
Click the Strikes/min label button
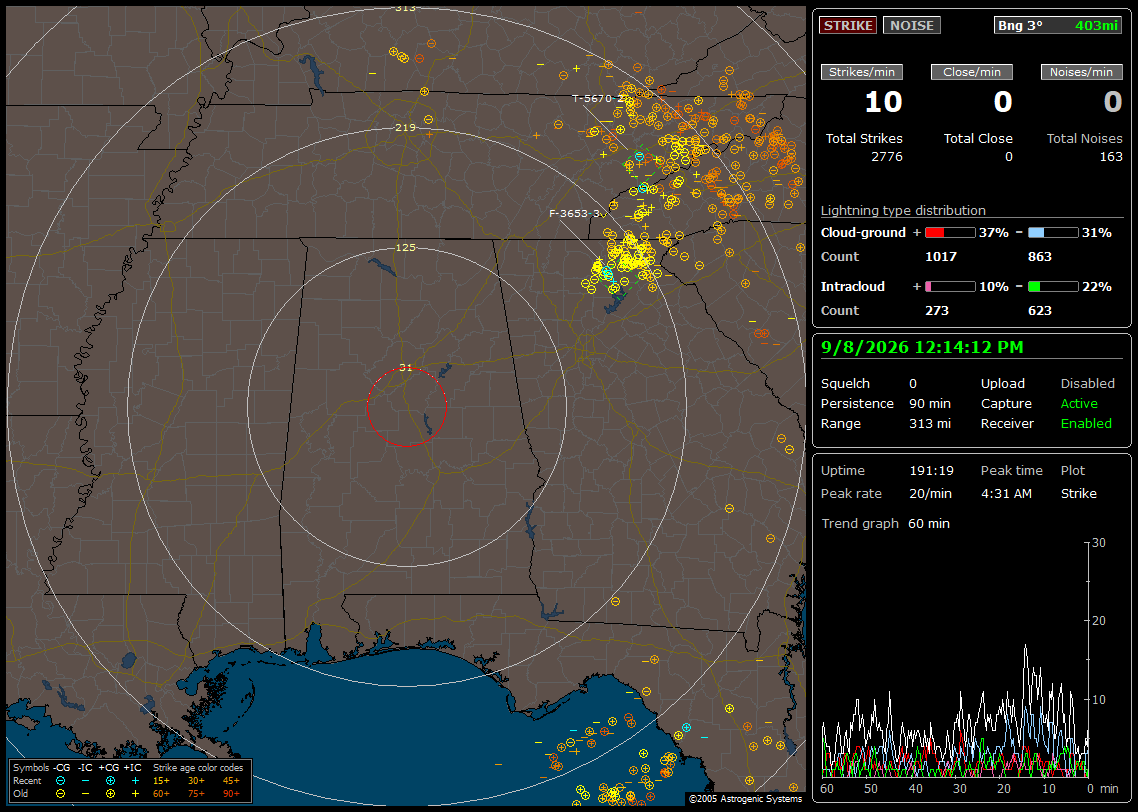(x=861, y=72)
